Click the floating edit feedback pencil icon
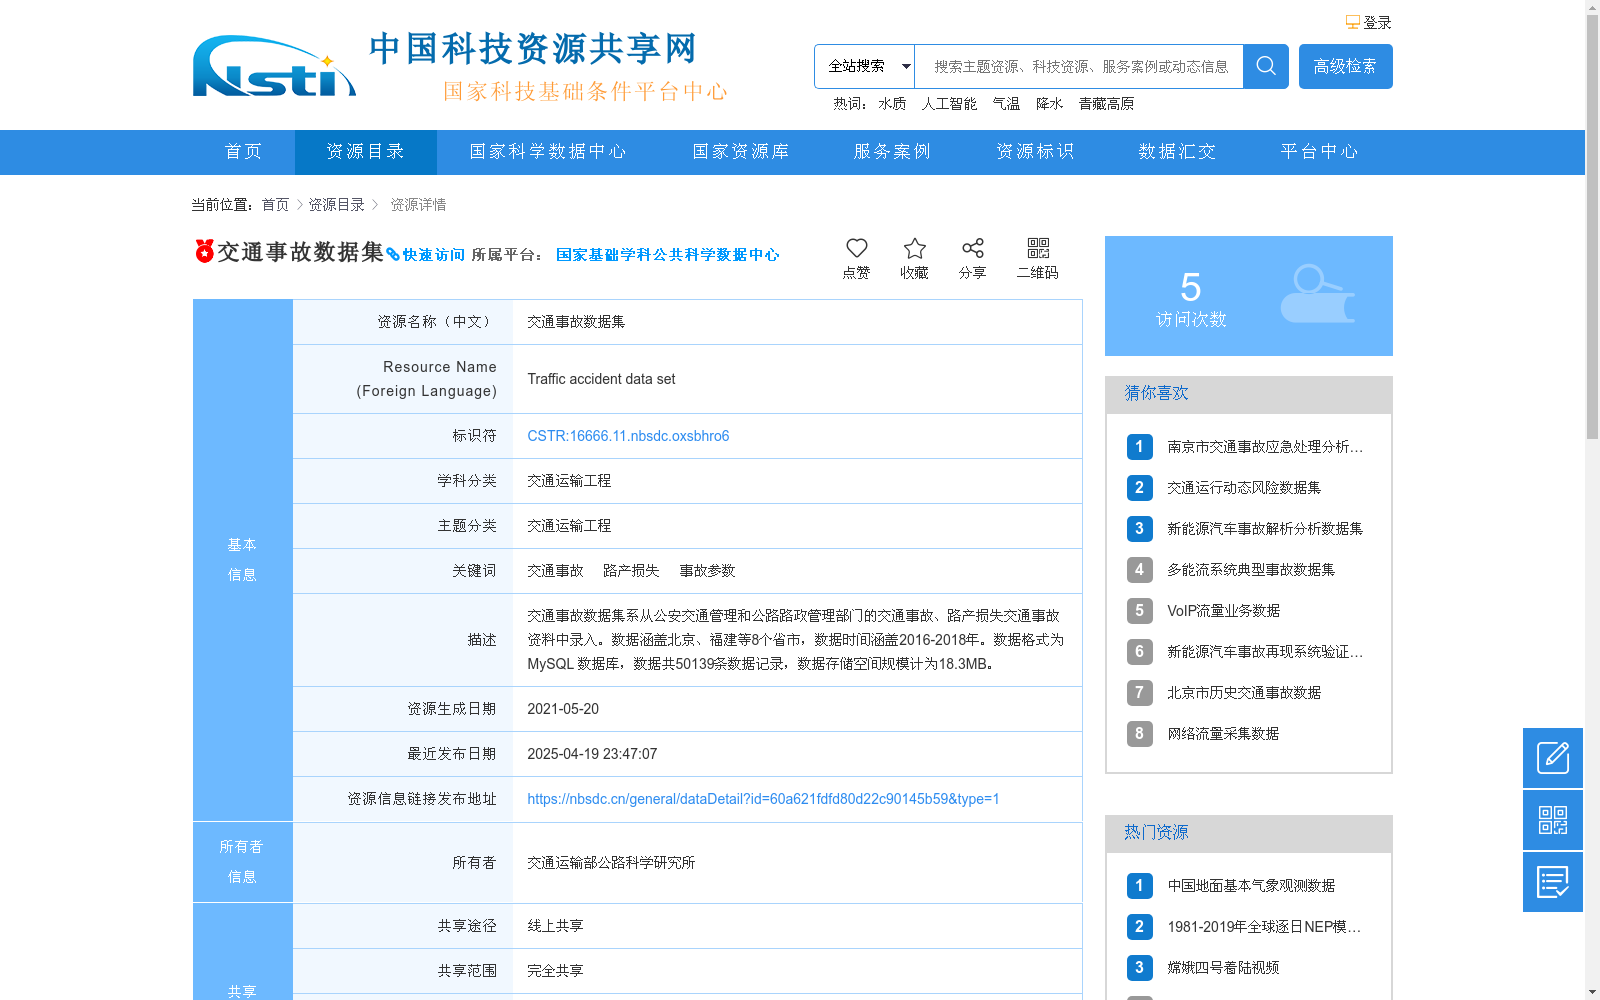This screenshot has height=1000, width=1600. 1553,758
